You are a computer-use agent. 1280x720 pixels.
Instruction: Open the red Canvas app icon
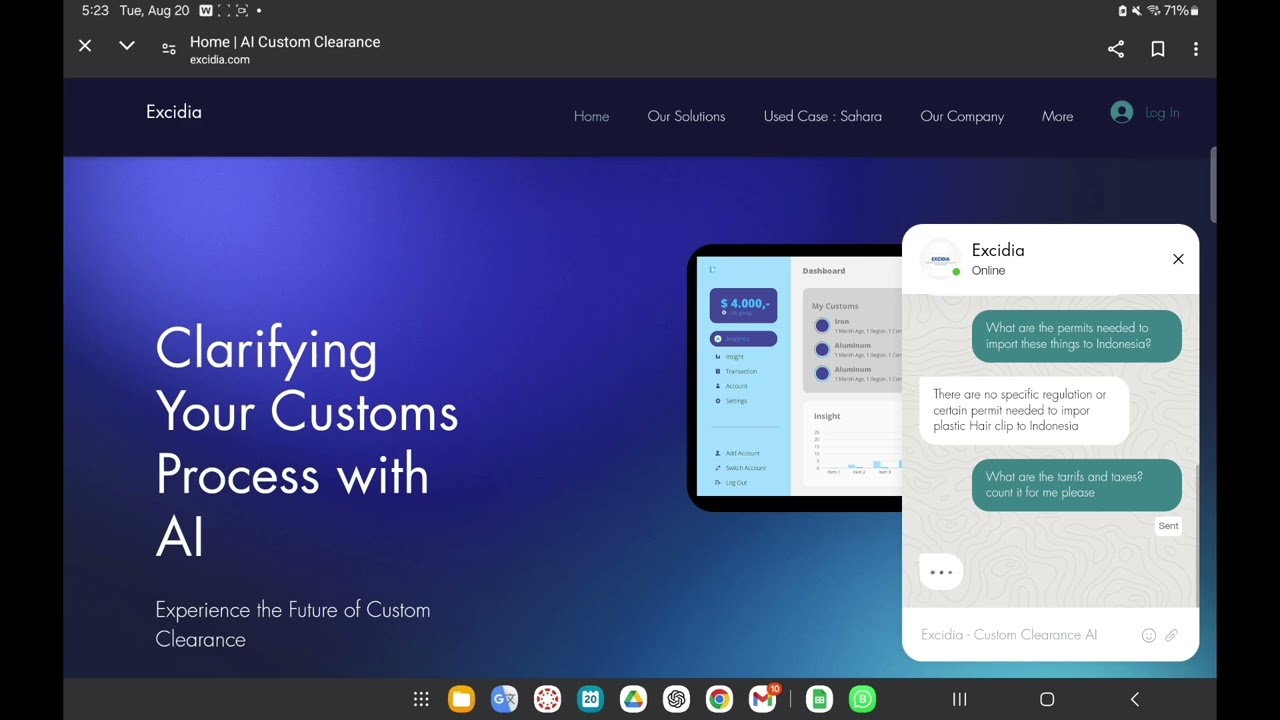(547, 700)
